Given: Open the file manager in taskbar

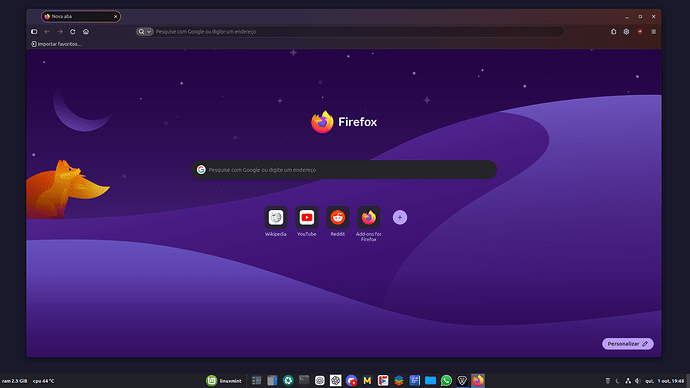Looking at the screenshot, I should coord(272,381).
